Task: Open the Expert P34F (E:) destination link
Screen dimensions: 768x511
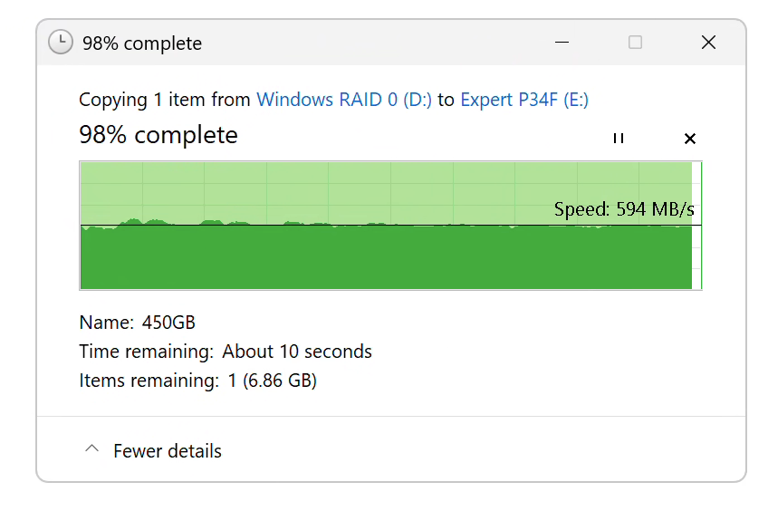Action: pyautogui.click(x=524, y=99)
